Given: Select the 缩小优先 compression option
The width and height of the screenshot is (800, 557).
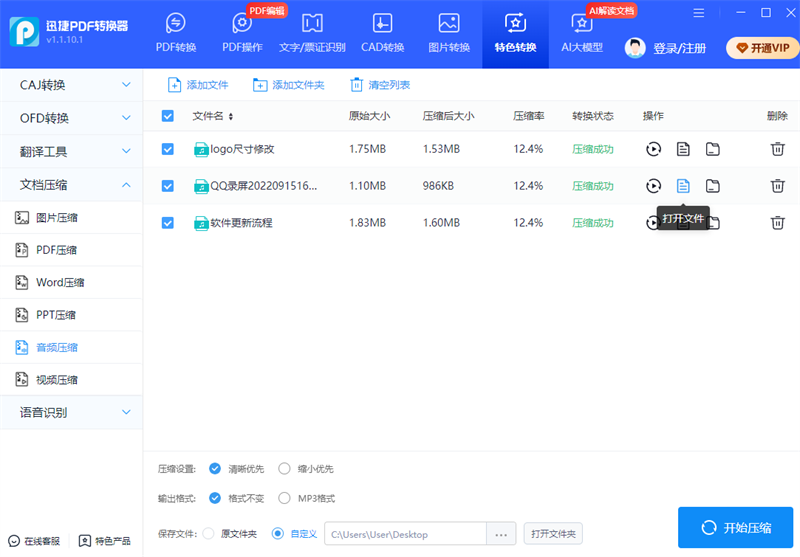Looking at the screenshot, I should pos(285,469).
